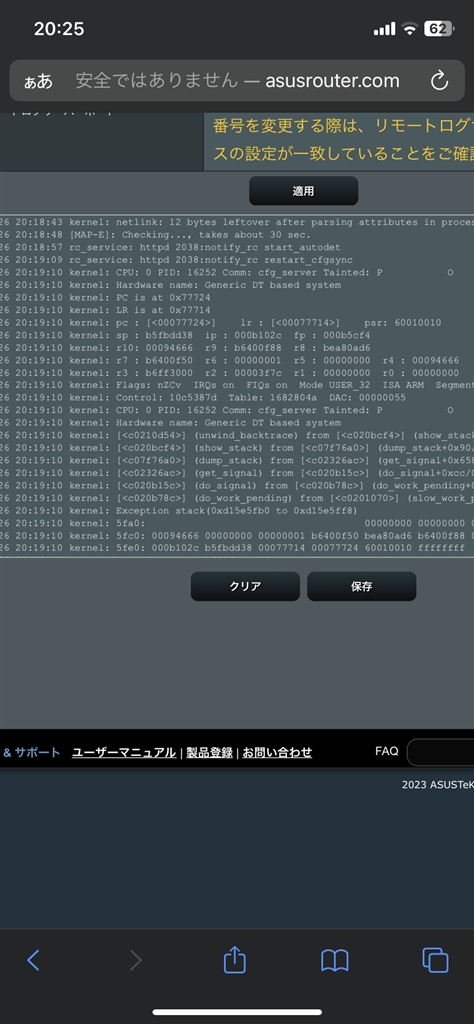This screenshot has height=1024, width=474.
Task: Click the 適用 apply button
Action: [x=304, y=191]
